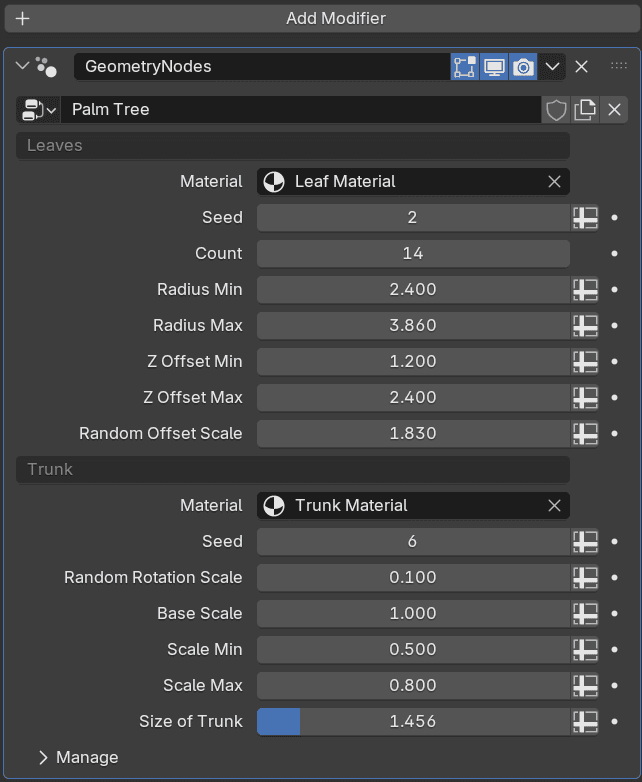Viewport: 642px width, 782px height.
Task: Toggle attribute input for Random Offset Scale
Action: [585, 434]
